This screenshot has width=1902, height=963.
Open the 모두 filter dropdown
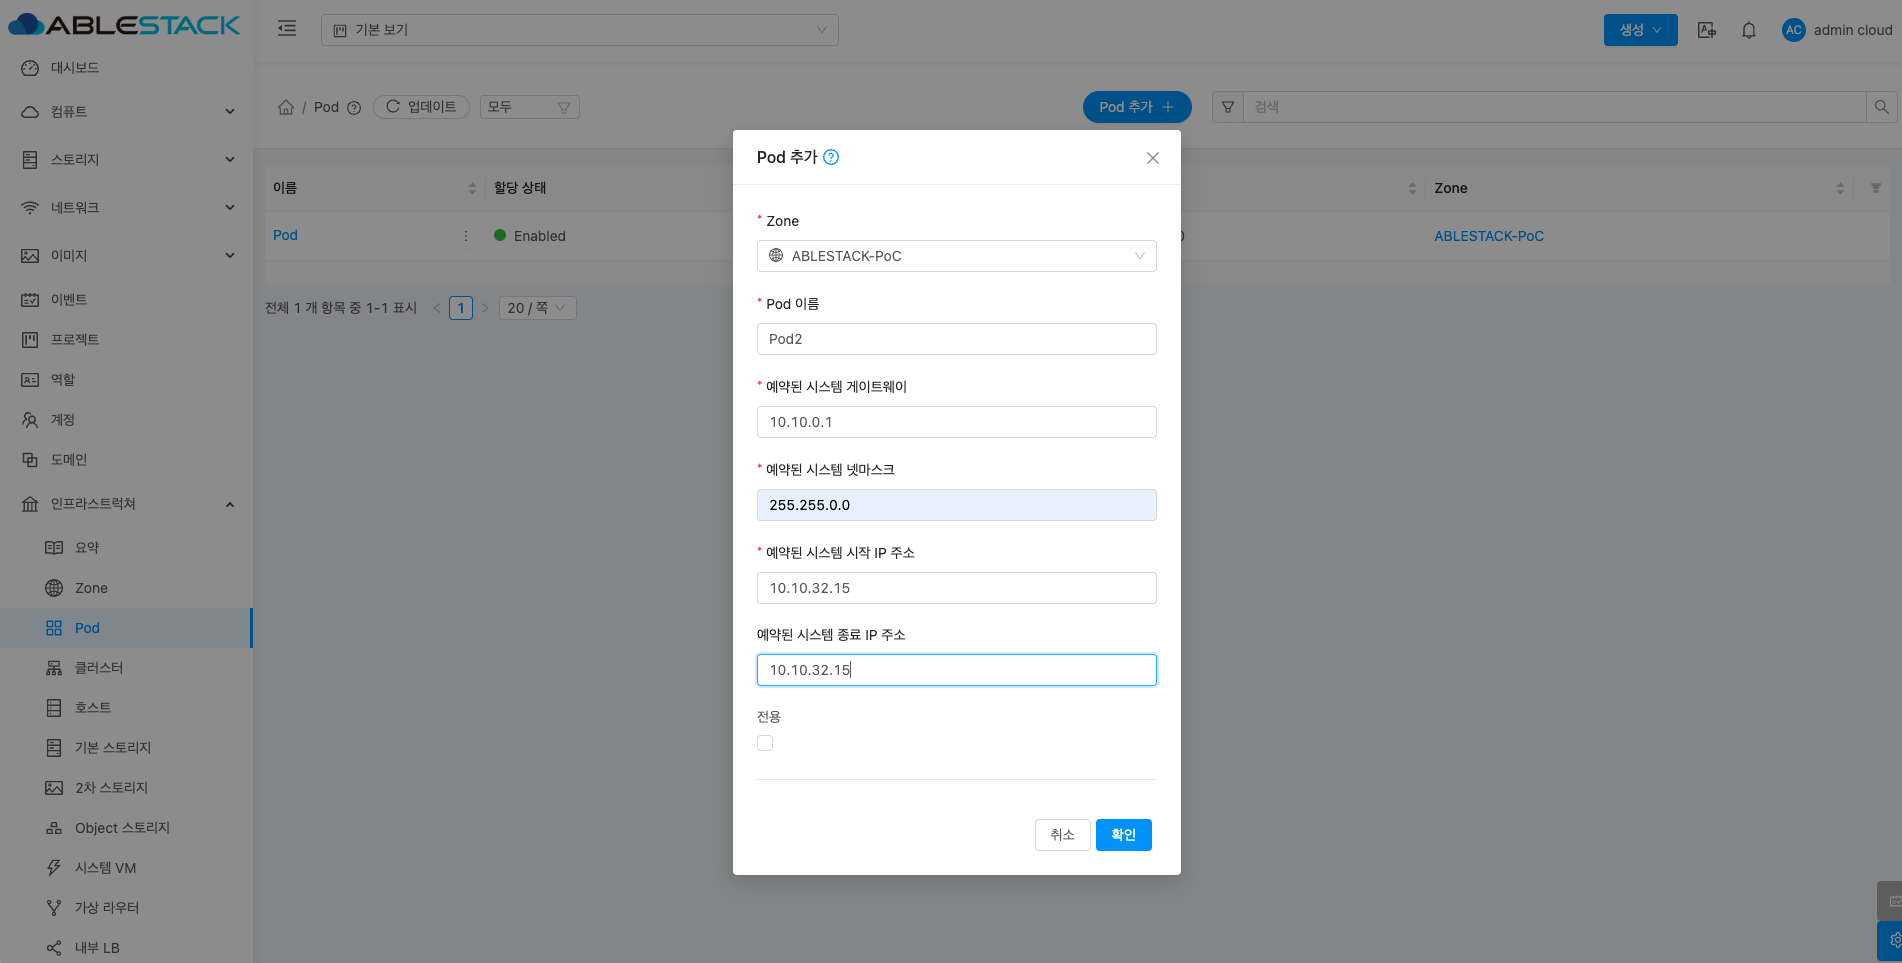529,107
